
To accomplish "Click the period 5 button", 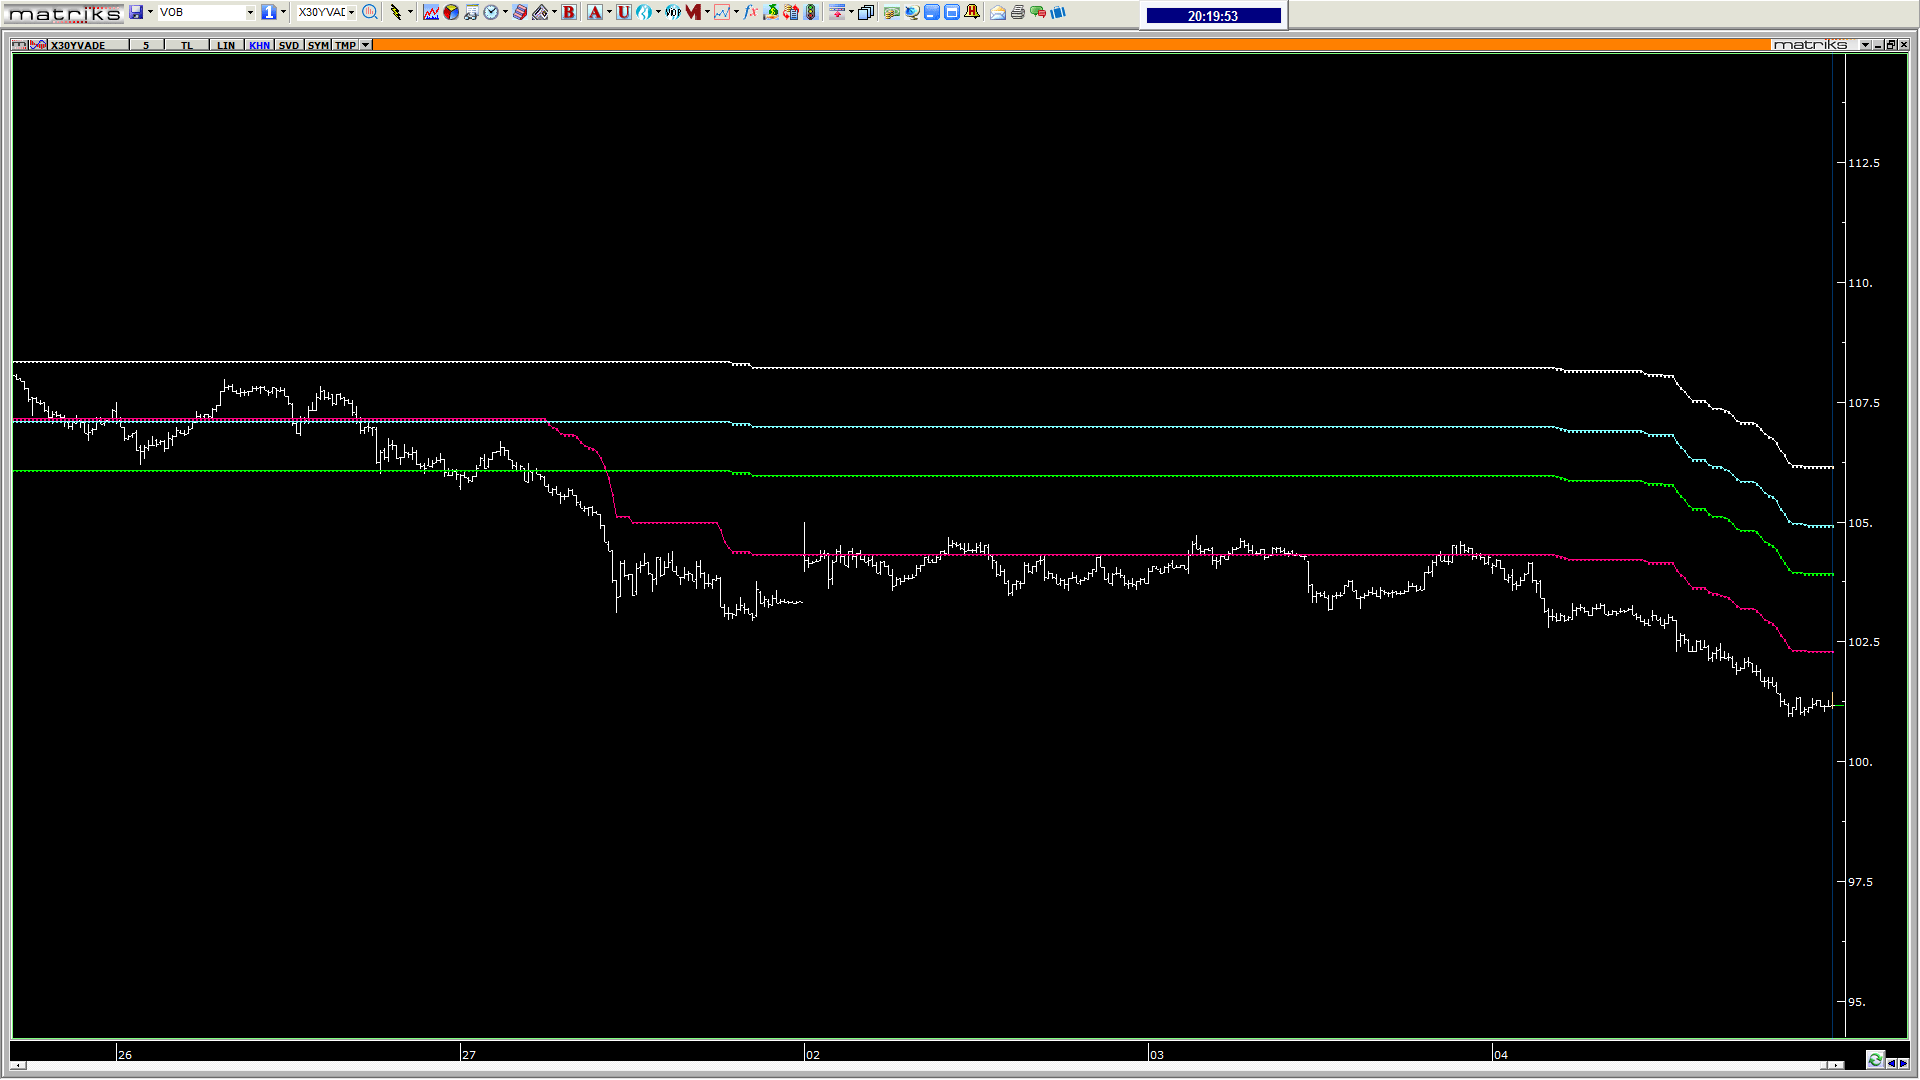I will 146,45.
